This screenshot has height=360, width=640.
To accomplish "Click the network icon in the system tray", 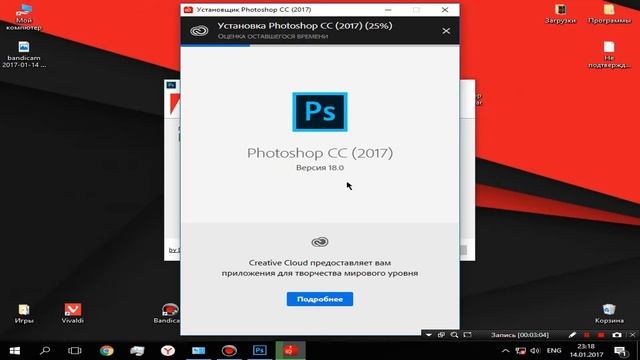I will (520, 351).
